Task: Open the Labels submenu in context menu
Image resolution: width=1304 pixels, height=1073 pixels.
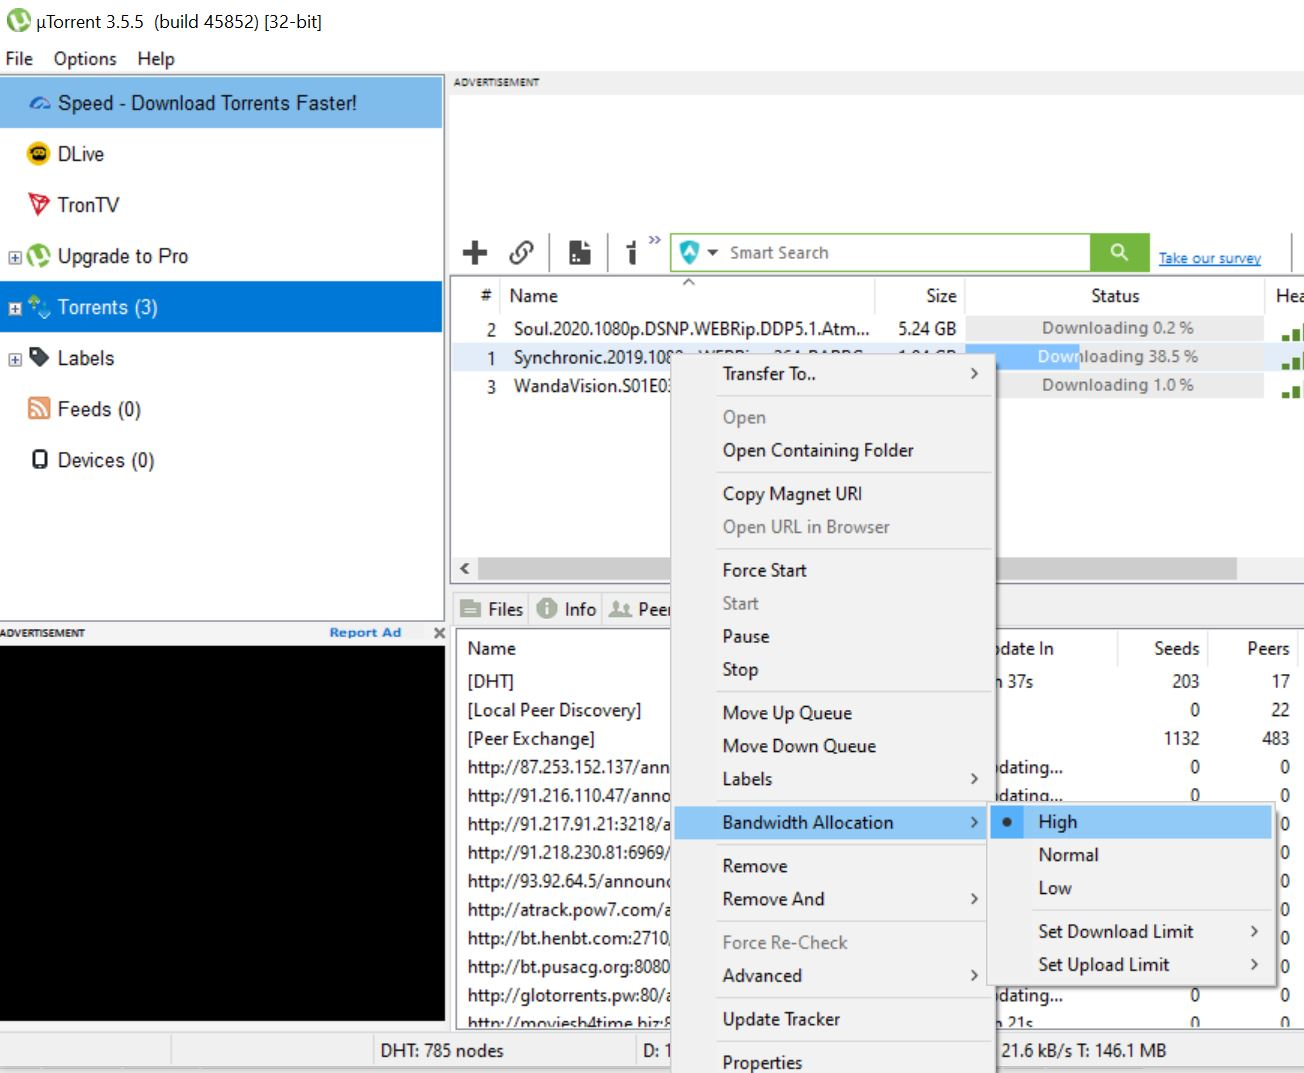Action: (834, 779)
